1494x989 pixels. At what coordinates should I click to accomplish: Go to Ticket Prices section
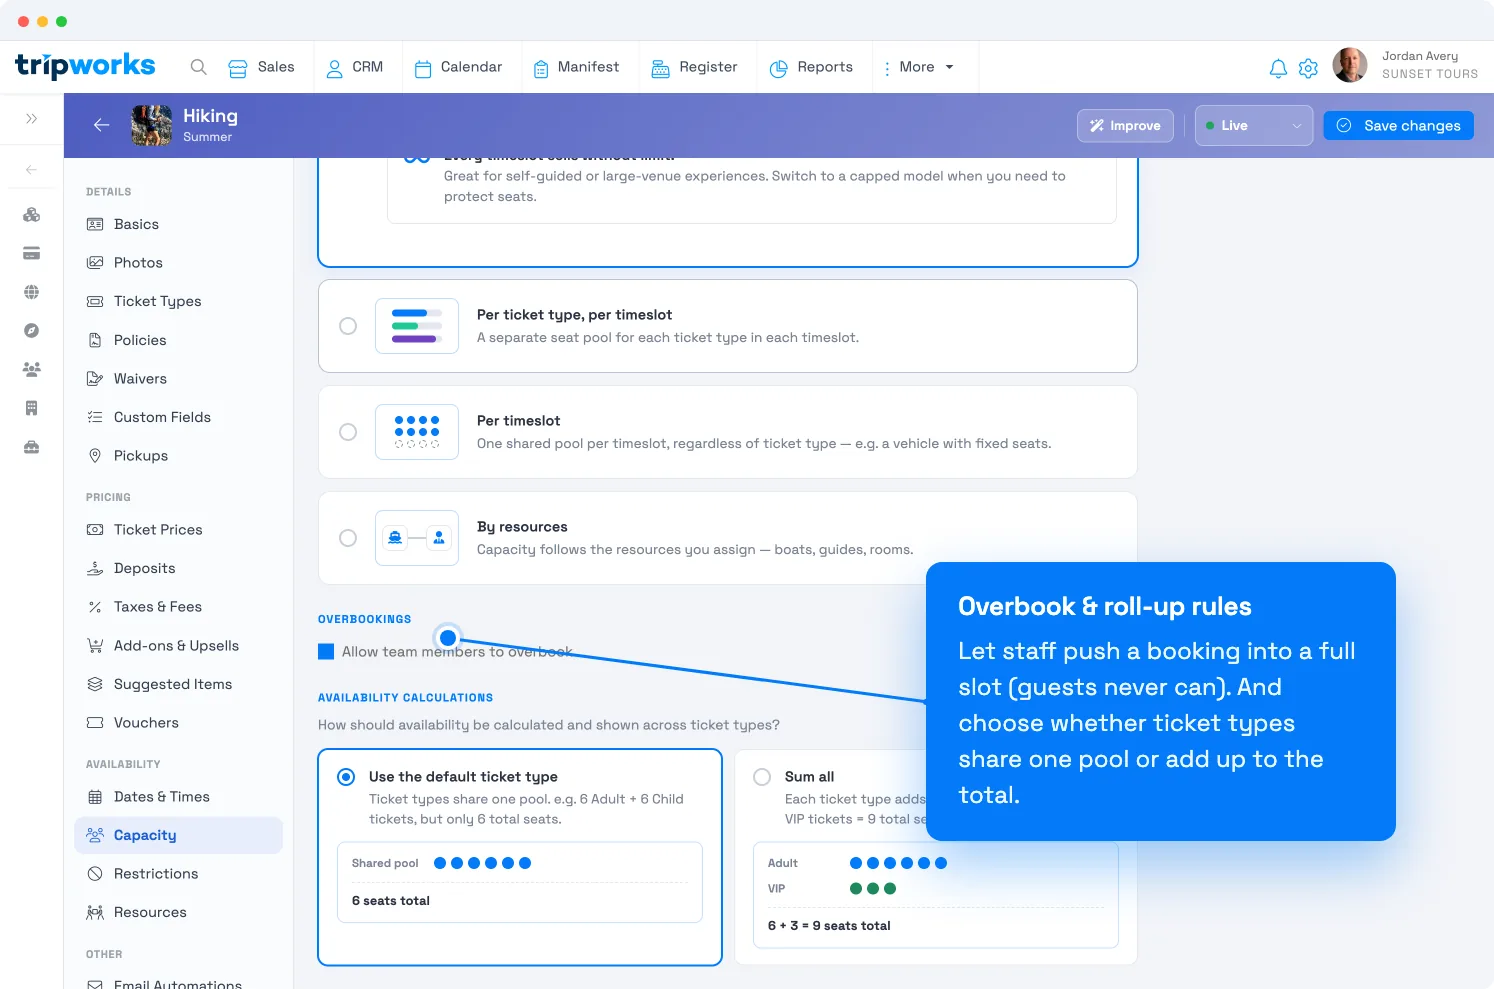[x=178, y=530]
